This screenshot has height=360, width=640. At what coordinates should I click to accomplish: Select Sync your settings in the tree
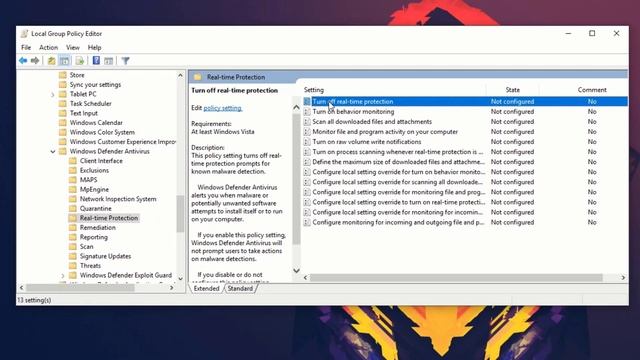point(95,84)
